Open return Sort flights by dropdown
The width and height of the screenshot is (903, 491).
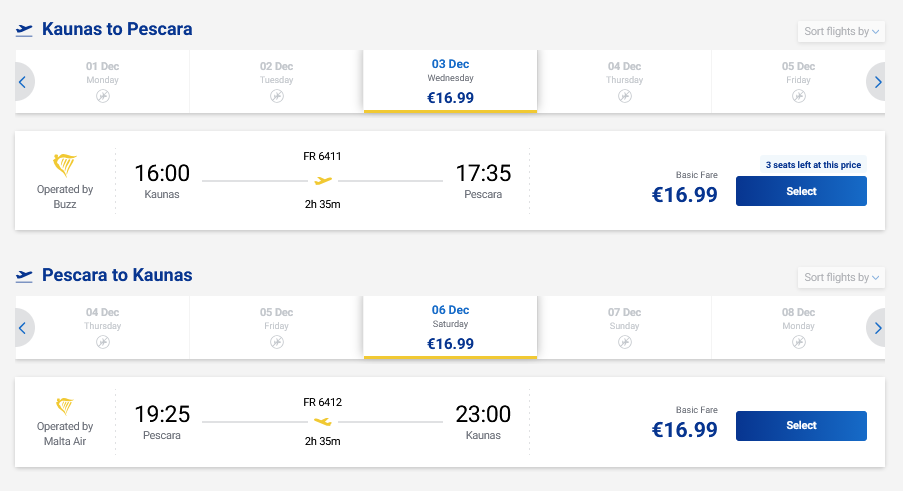(x=841, y=277)
